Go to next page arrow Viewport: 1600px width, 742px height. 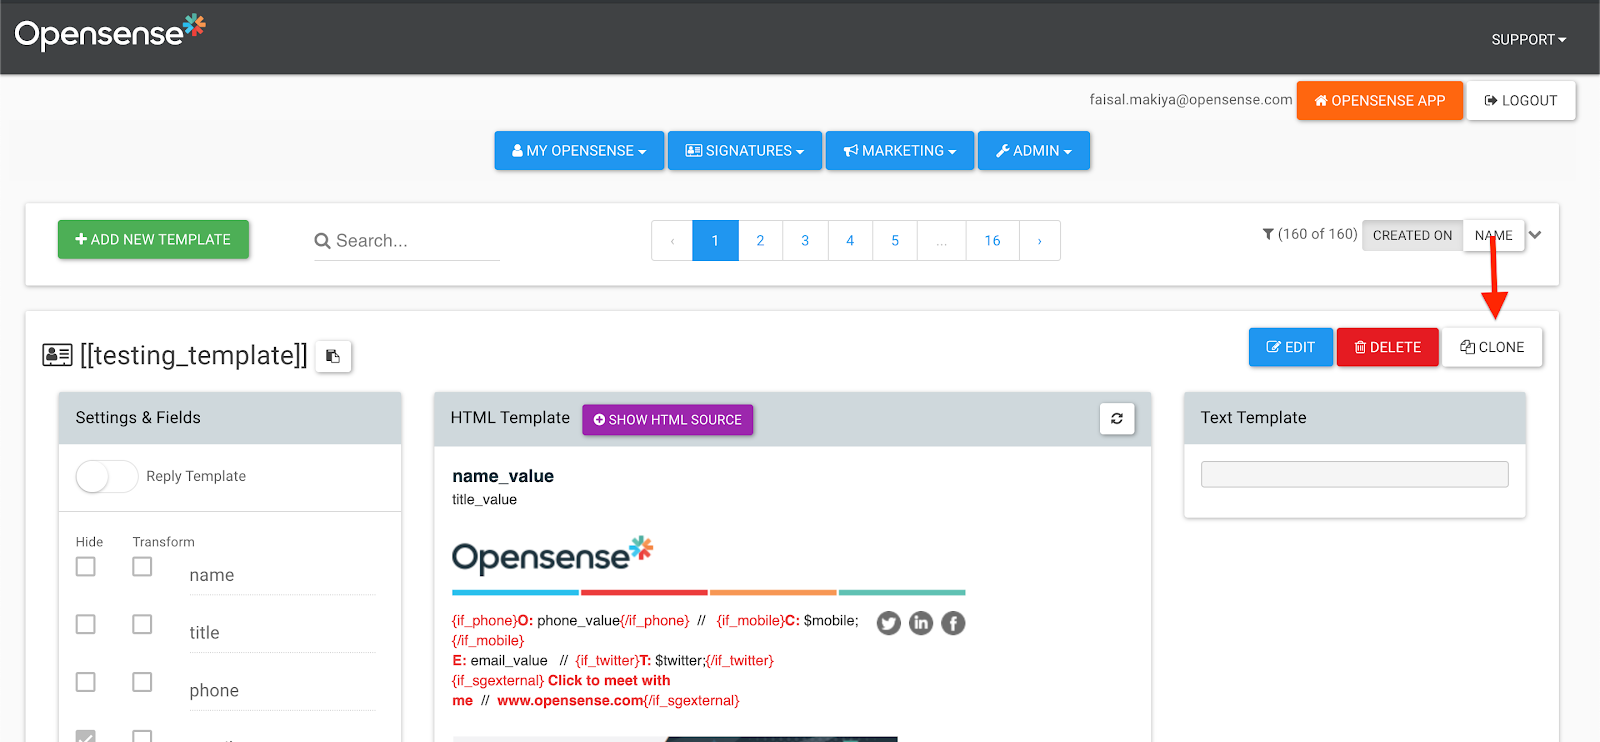tap(1040, 241)
